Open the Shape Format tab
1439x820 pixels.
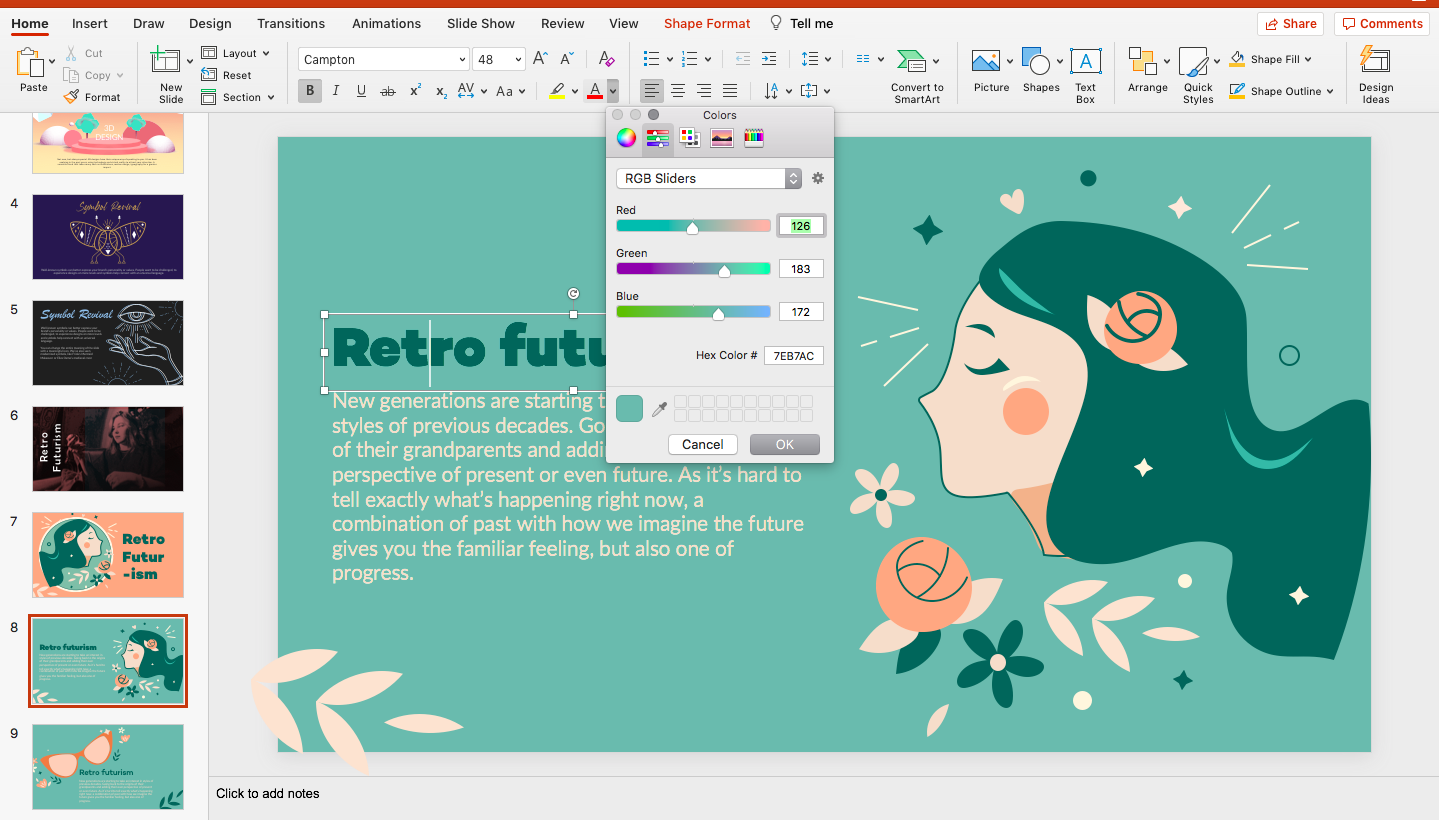pos(707,23)
